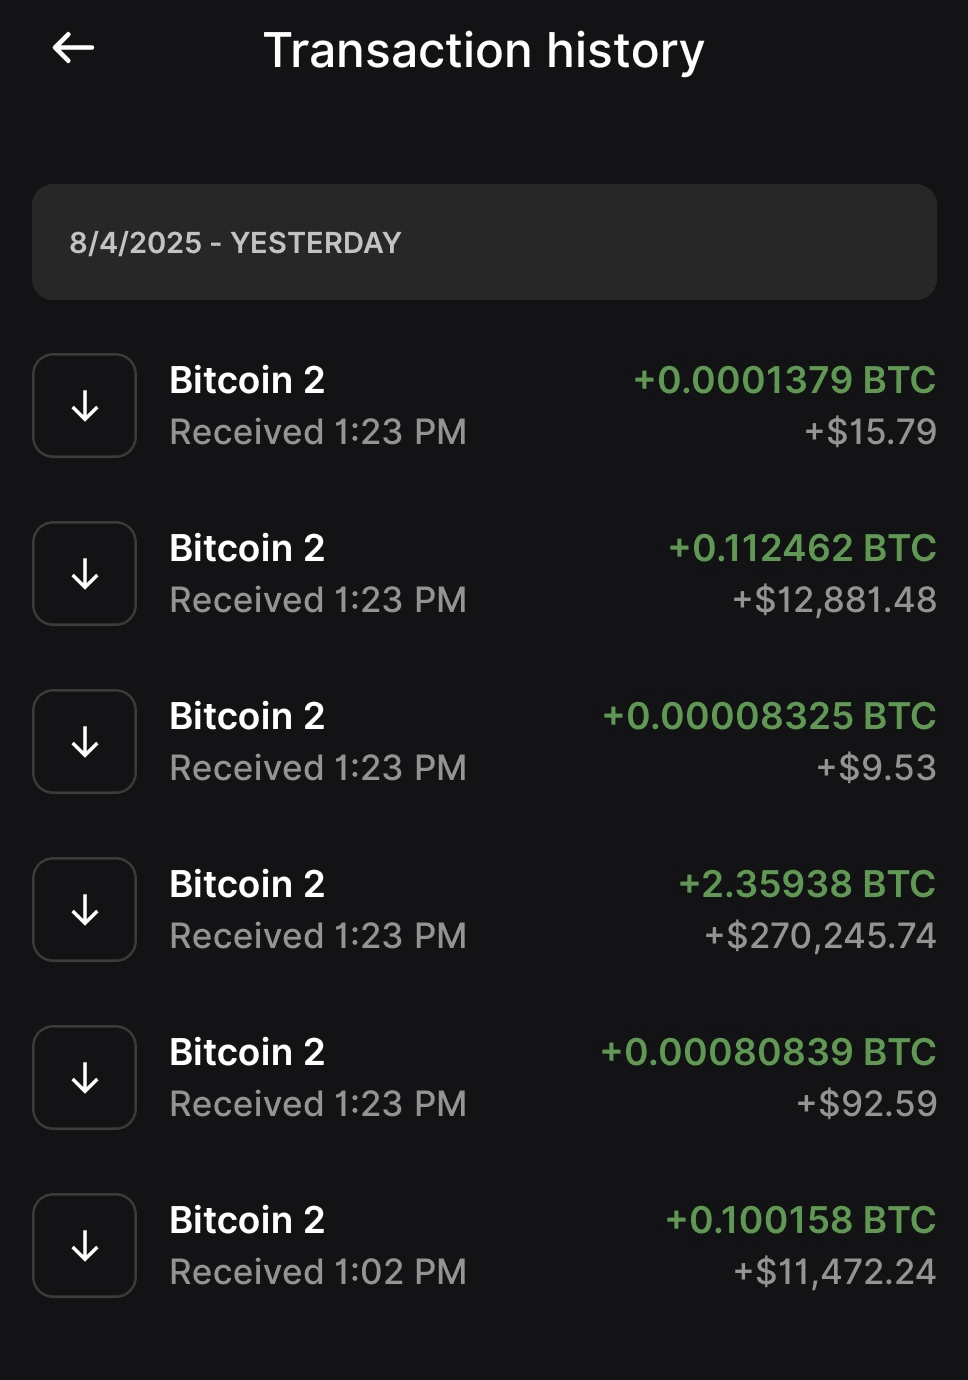This screenshot has height=1380, width=968.
Task: Click receive icon for 0.00080839 BTC transaction
Action: 85,1078
